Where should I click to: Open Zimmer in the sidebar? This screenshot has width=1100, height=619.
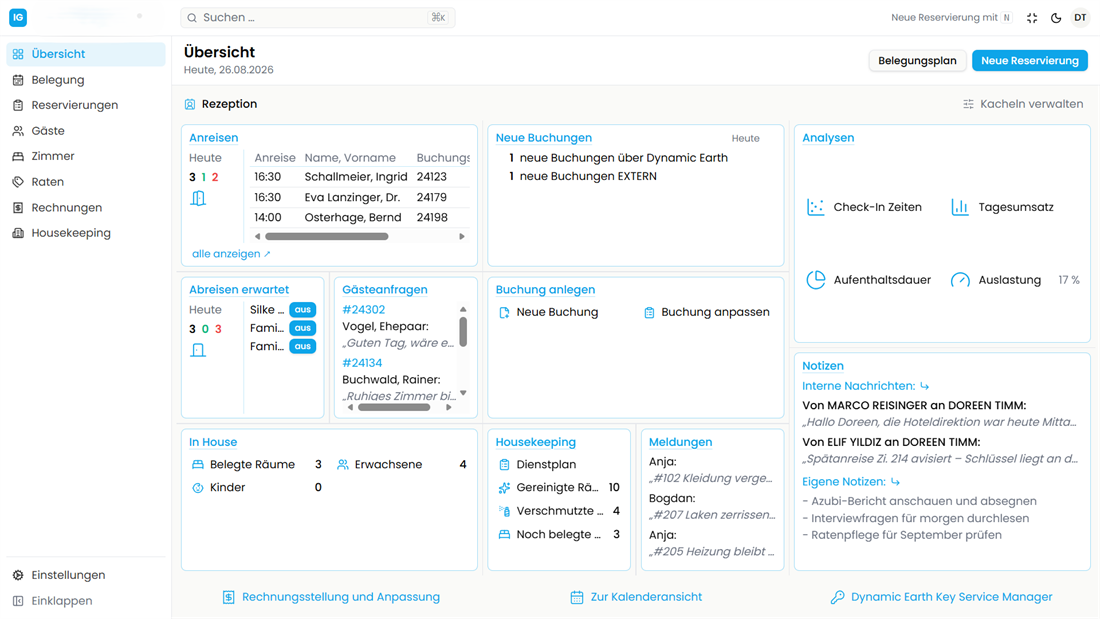[x=86, y=156]
